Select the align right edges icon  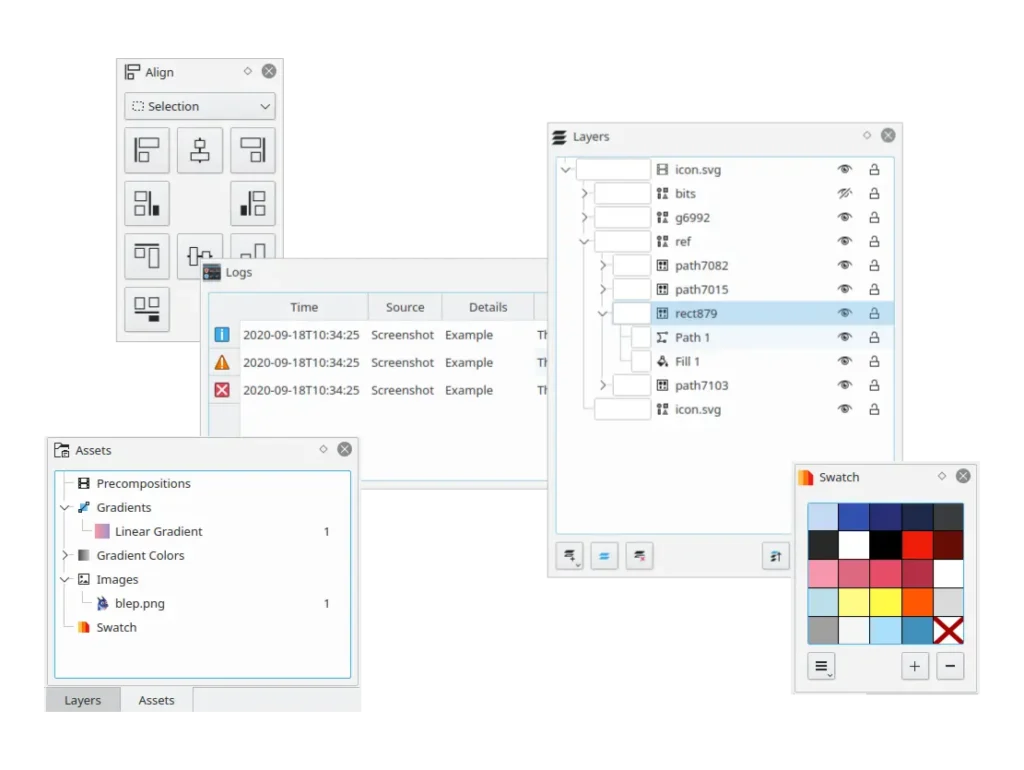(252, 150)
